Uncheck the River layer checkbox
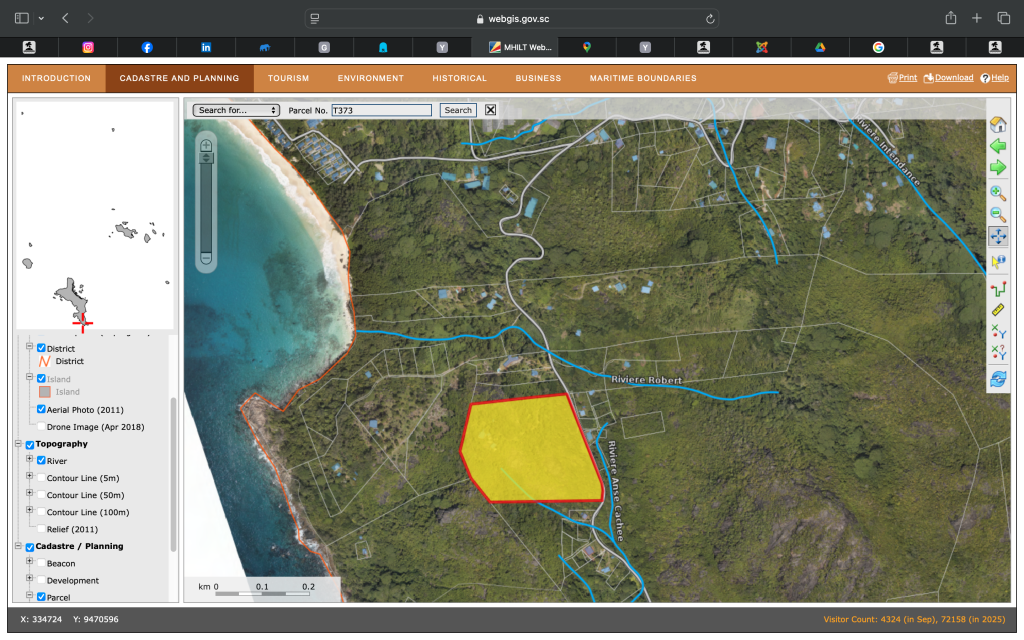Viewport: 1024px width, 640px height. [x=41, y=461]
